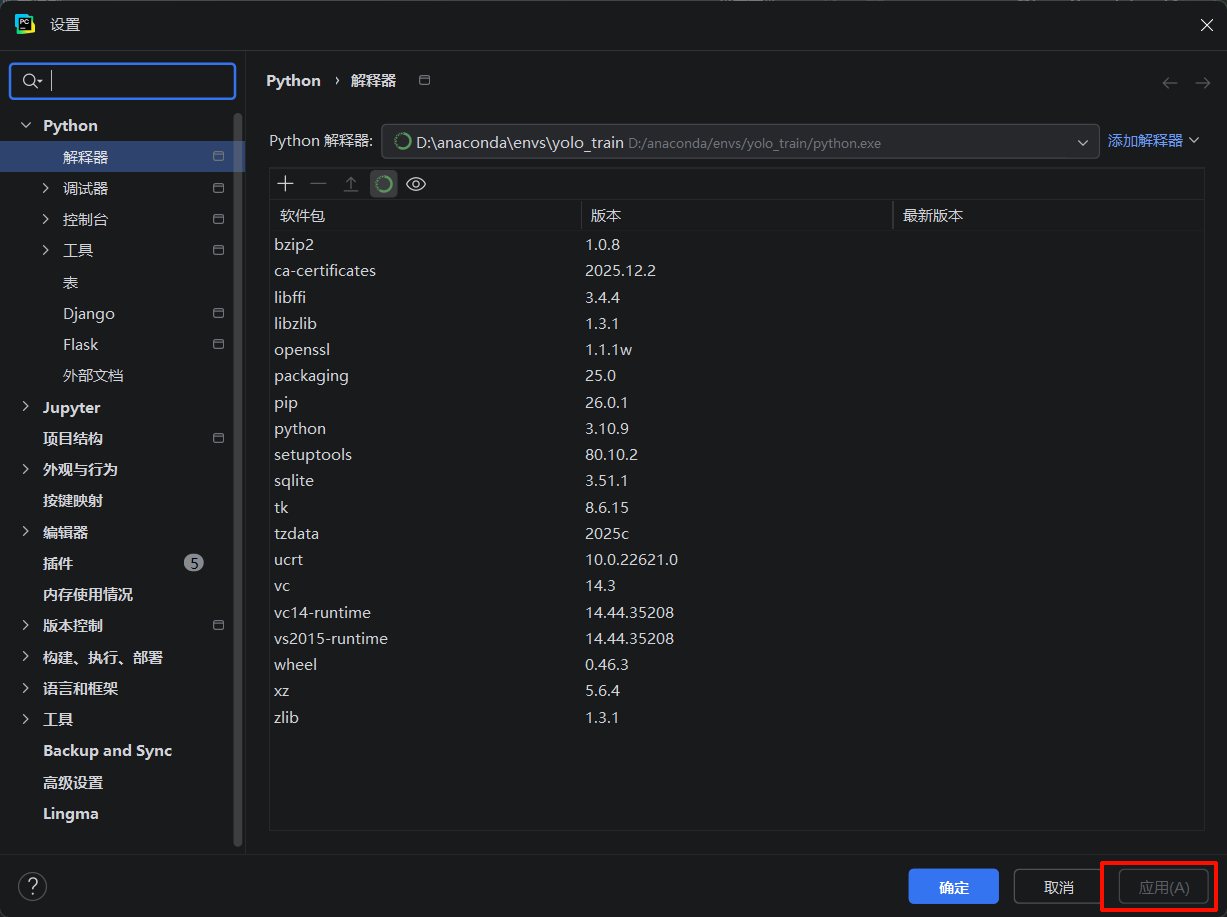Click the project-level icon beside 解释器 breadcrumb

pos(424,80)
